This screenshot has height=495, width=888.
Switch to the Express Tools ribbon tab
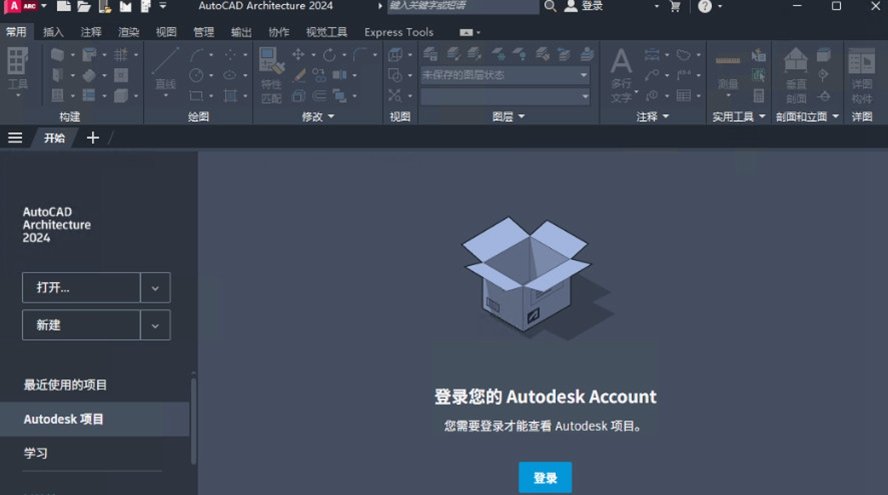(x=399, y=32)
